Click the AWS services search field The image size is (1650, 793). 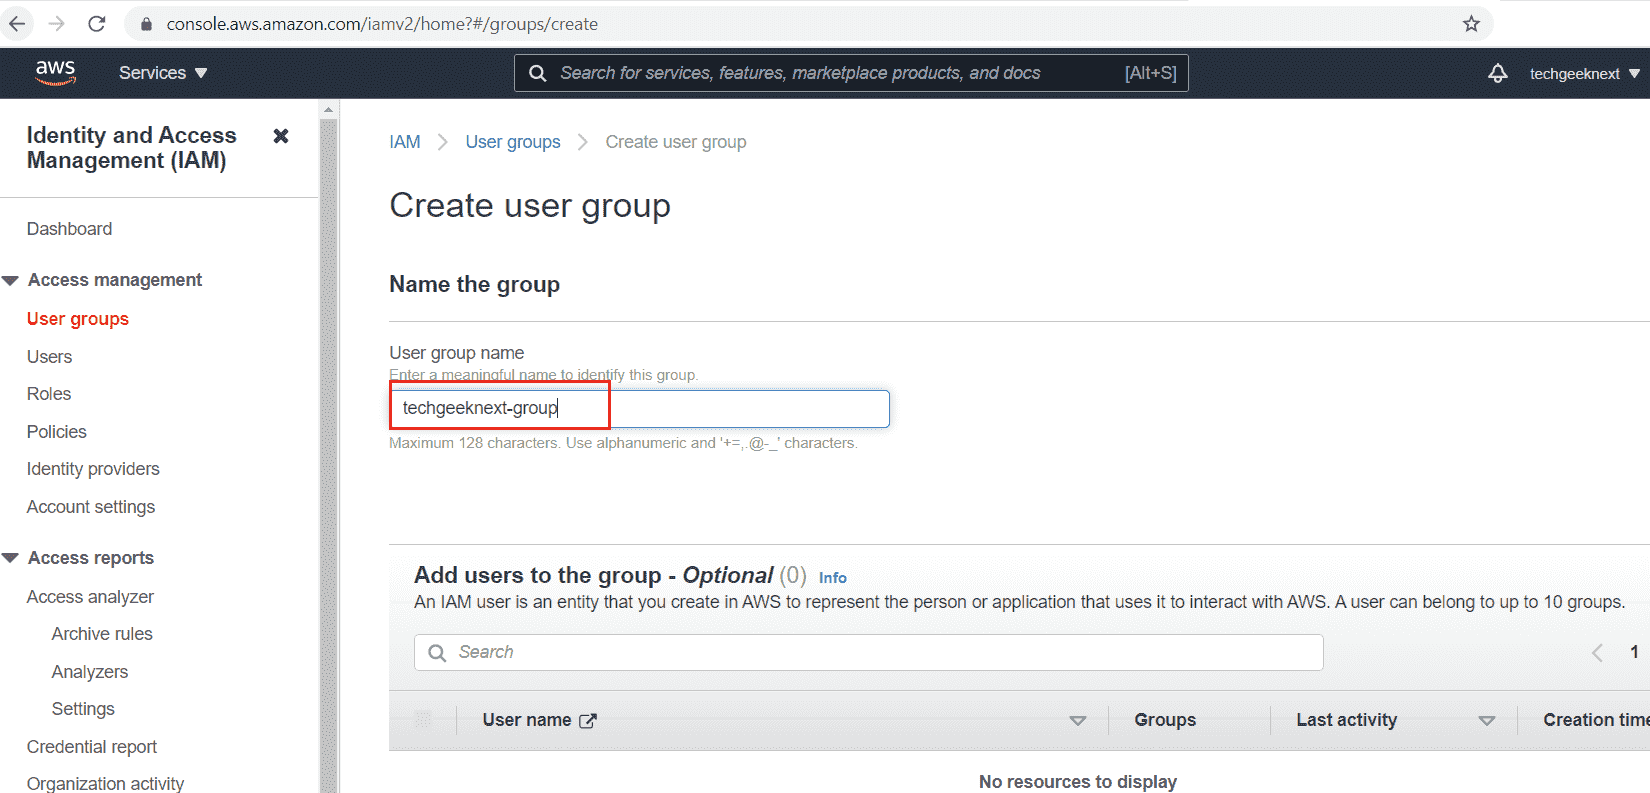click(x=851, y=73)
